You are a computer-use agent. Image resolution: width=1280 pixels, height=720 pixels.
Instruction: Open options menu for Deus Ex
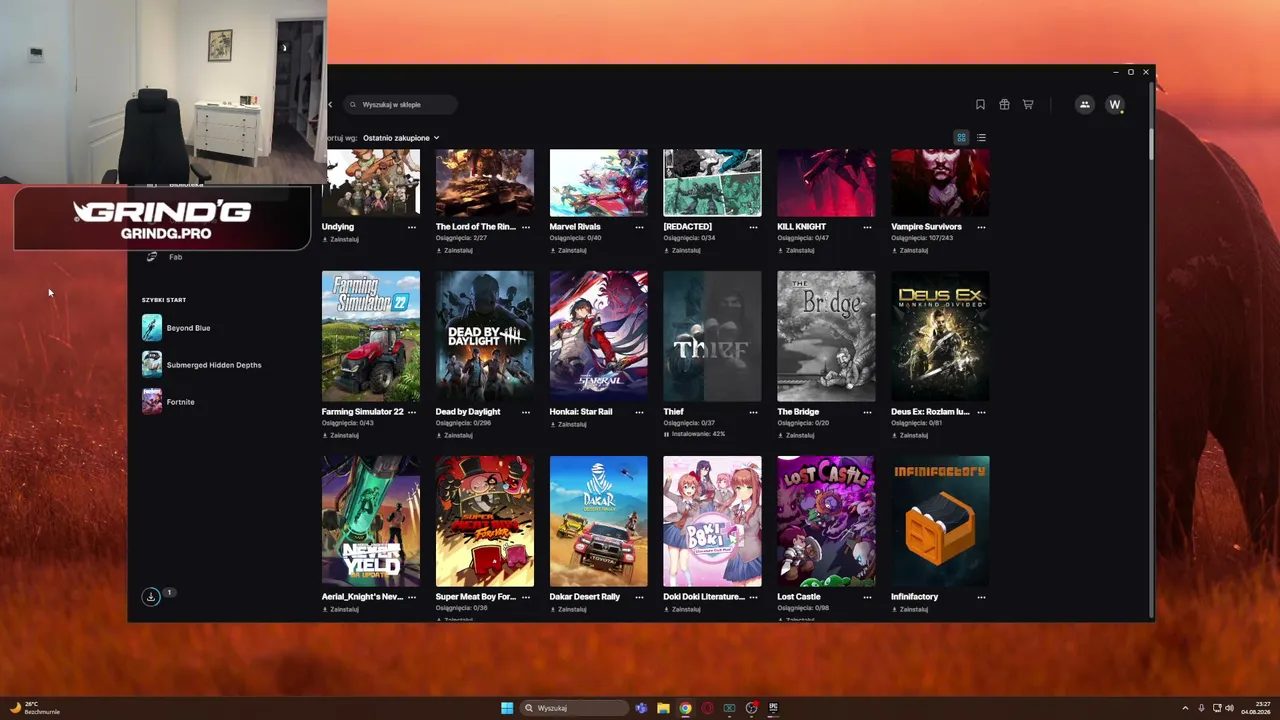[981, 412]
